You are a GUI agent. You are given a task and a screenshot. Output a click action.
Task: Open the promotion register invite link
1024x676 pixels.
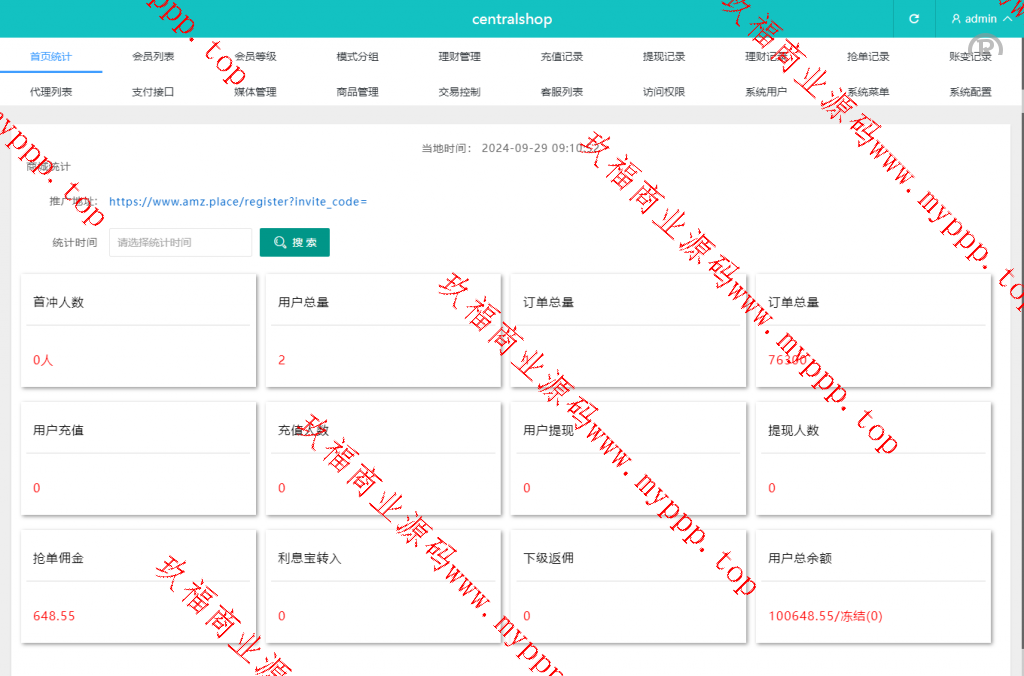click(238, 202)
